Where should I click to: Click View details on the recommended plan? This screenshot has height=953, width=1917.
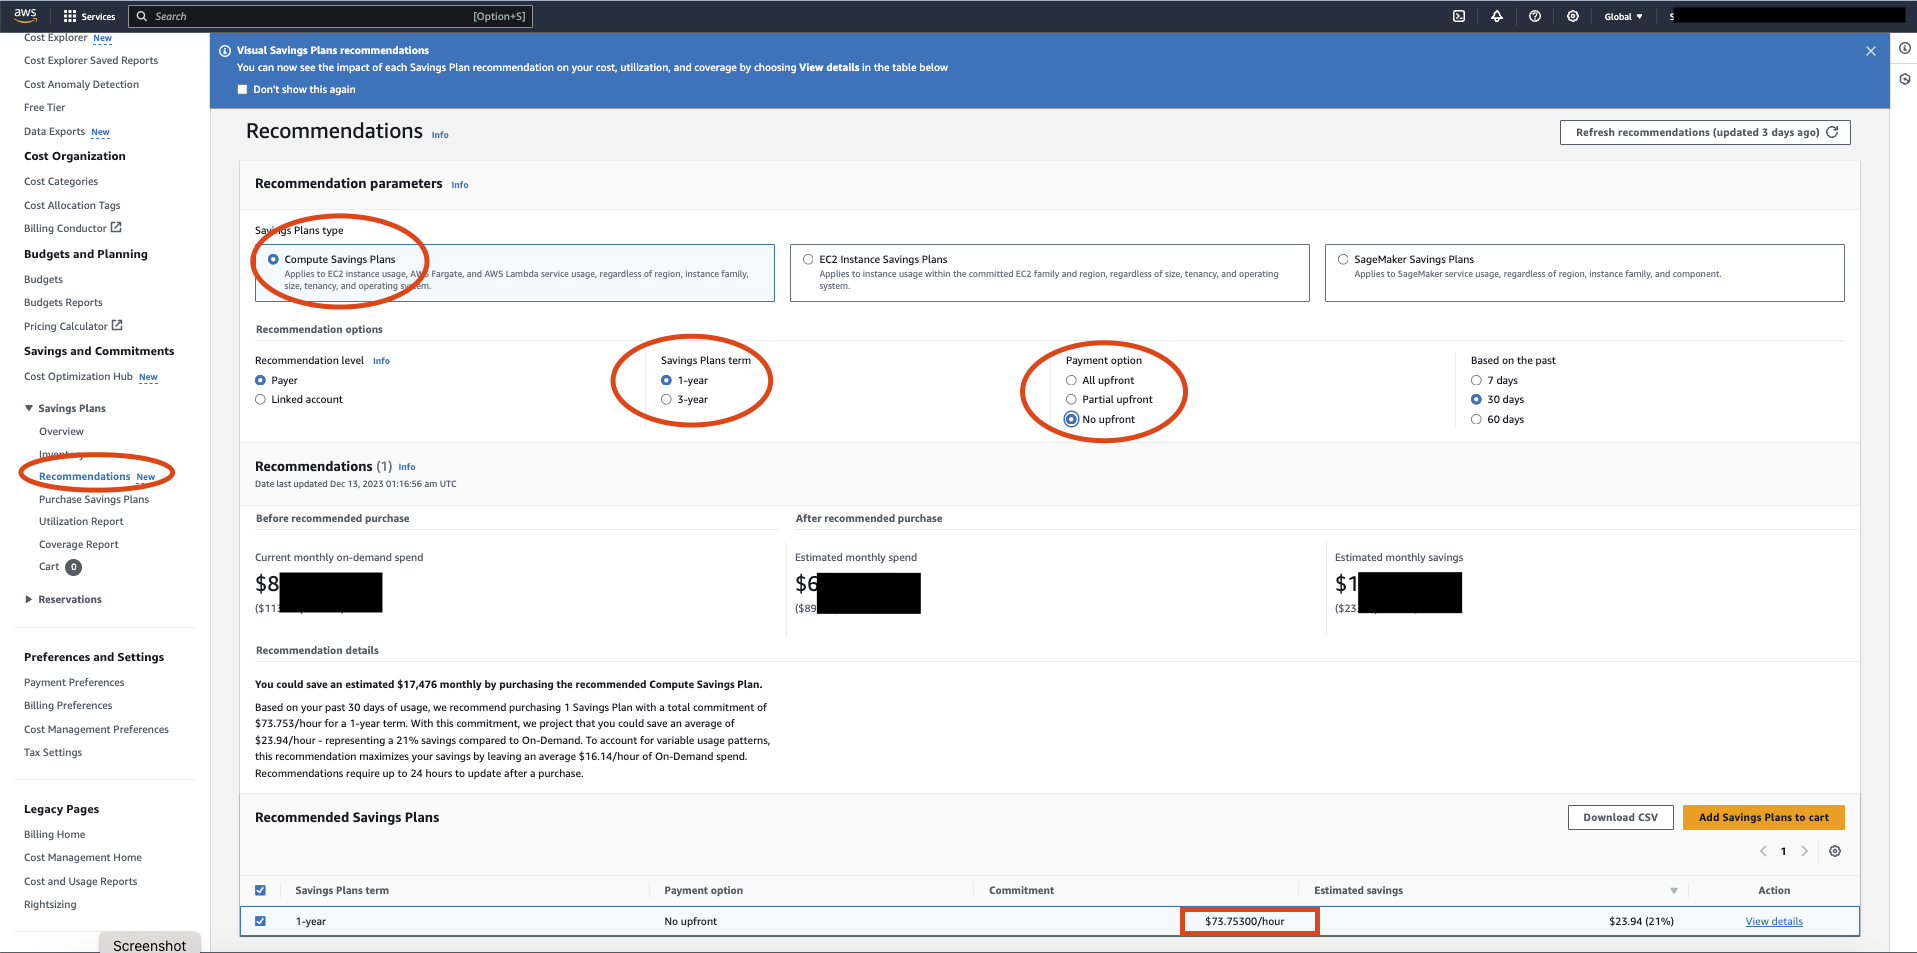(x=1773, y=921)
